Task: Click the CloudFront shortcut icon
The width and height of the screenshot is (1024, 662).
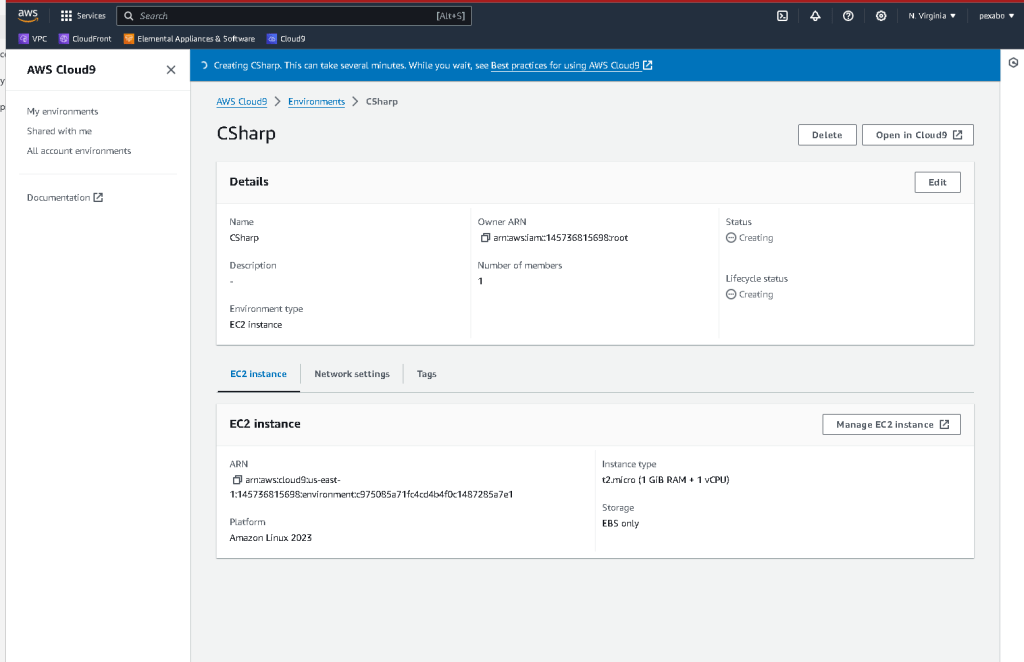Action: point(64,39)
